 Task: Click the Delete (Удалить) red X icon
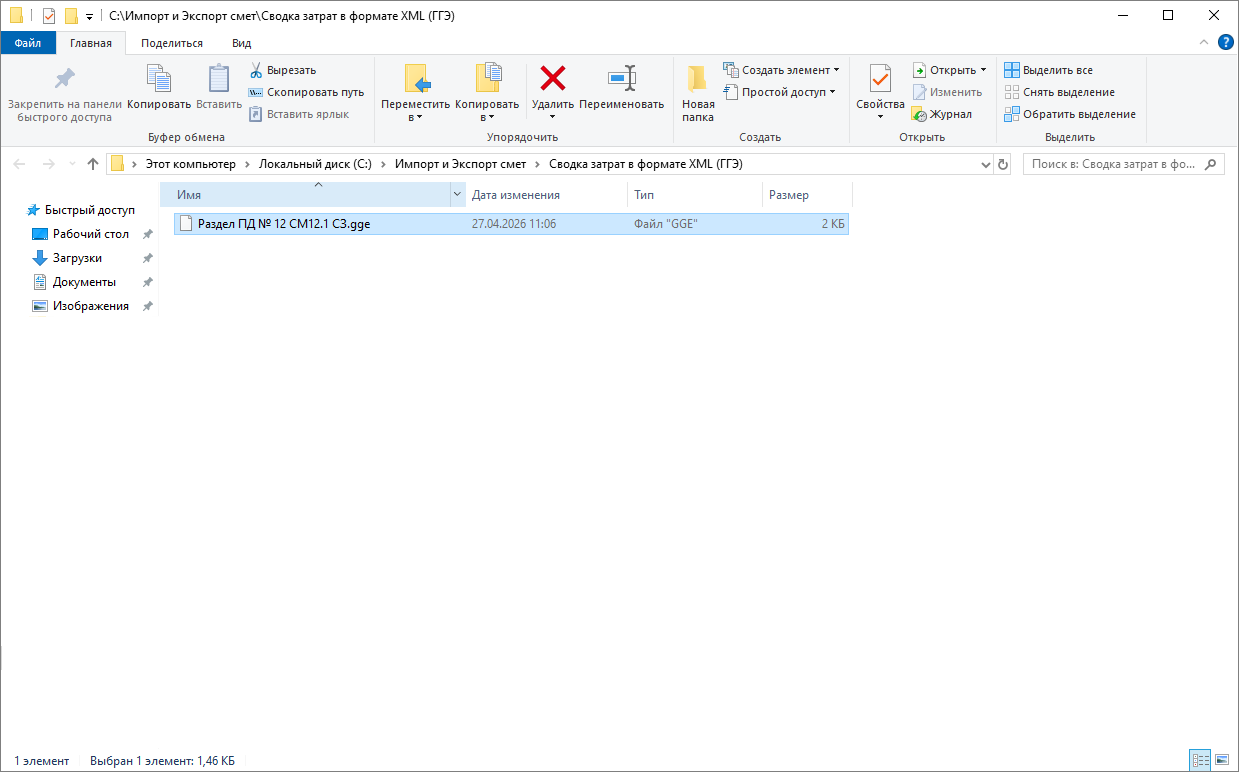[x=552, y=78]
